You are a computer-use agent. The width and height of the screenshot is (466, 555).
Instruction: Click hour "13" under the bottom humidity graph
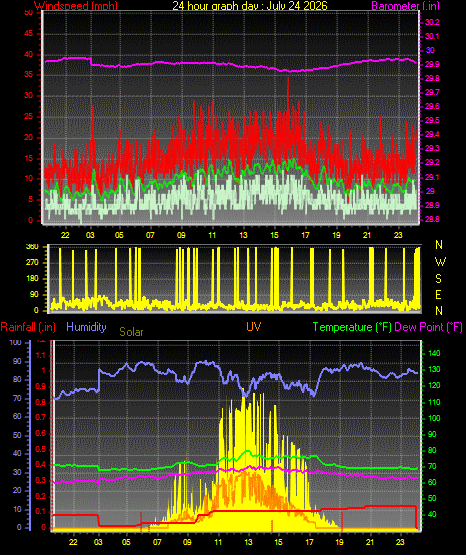coord(248,542)
